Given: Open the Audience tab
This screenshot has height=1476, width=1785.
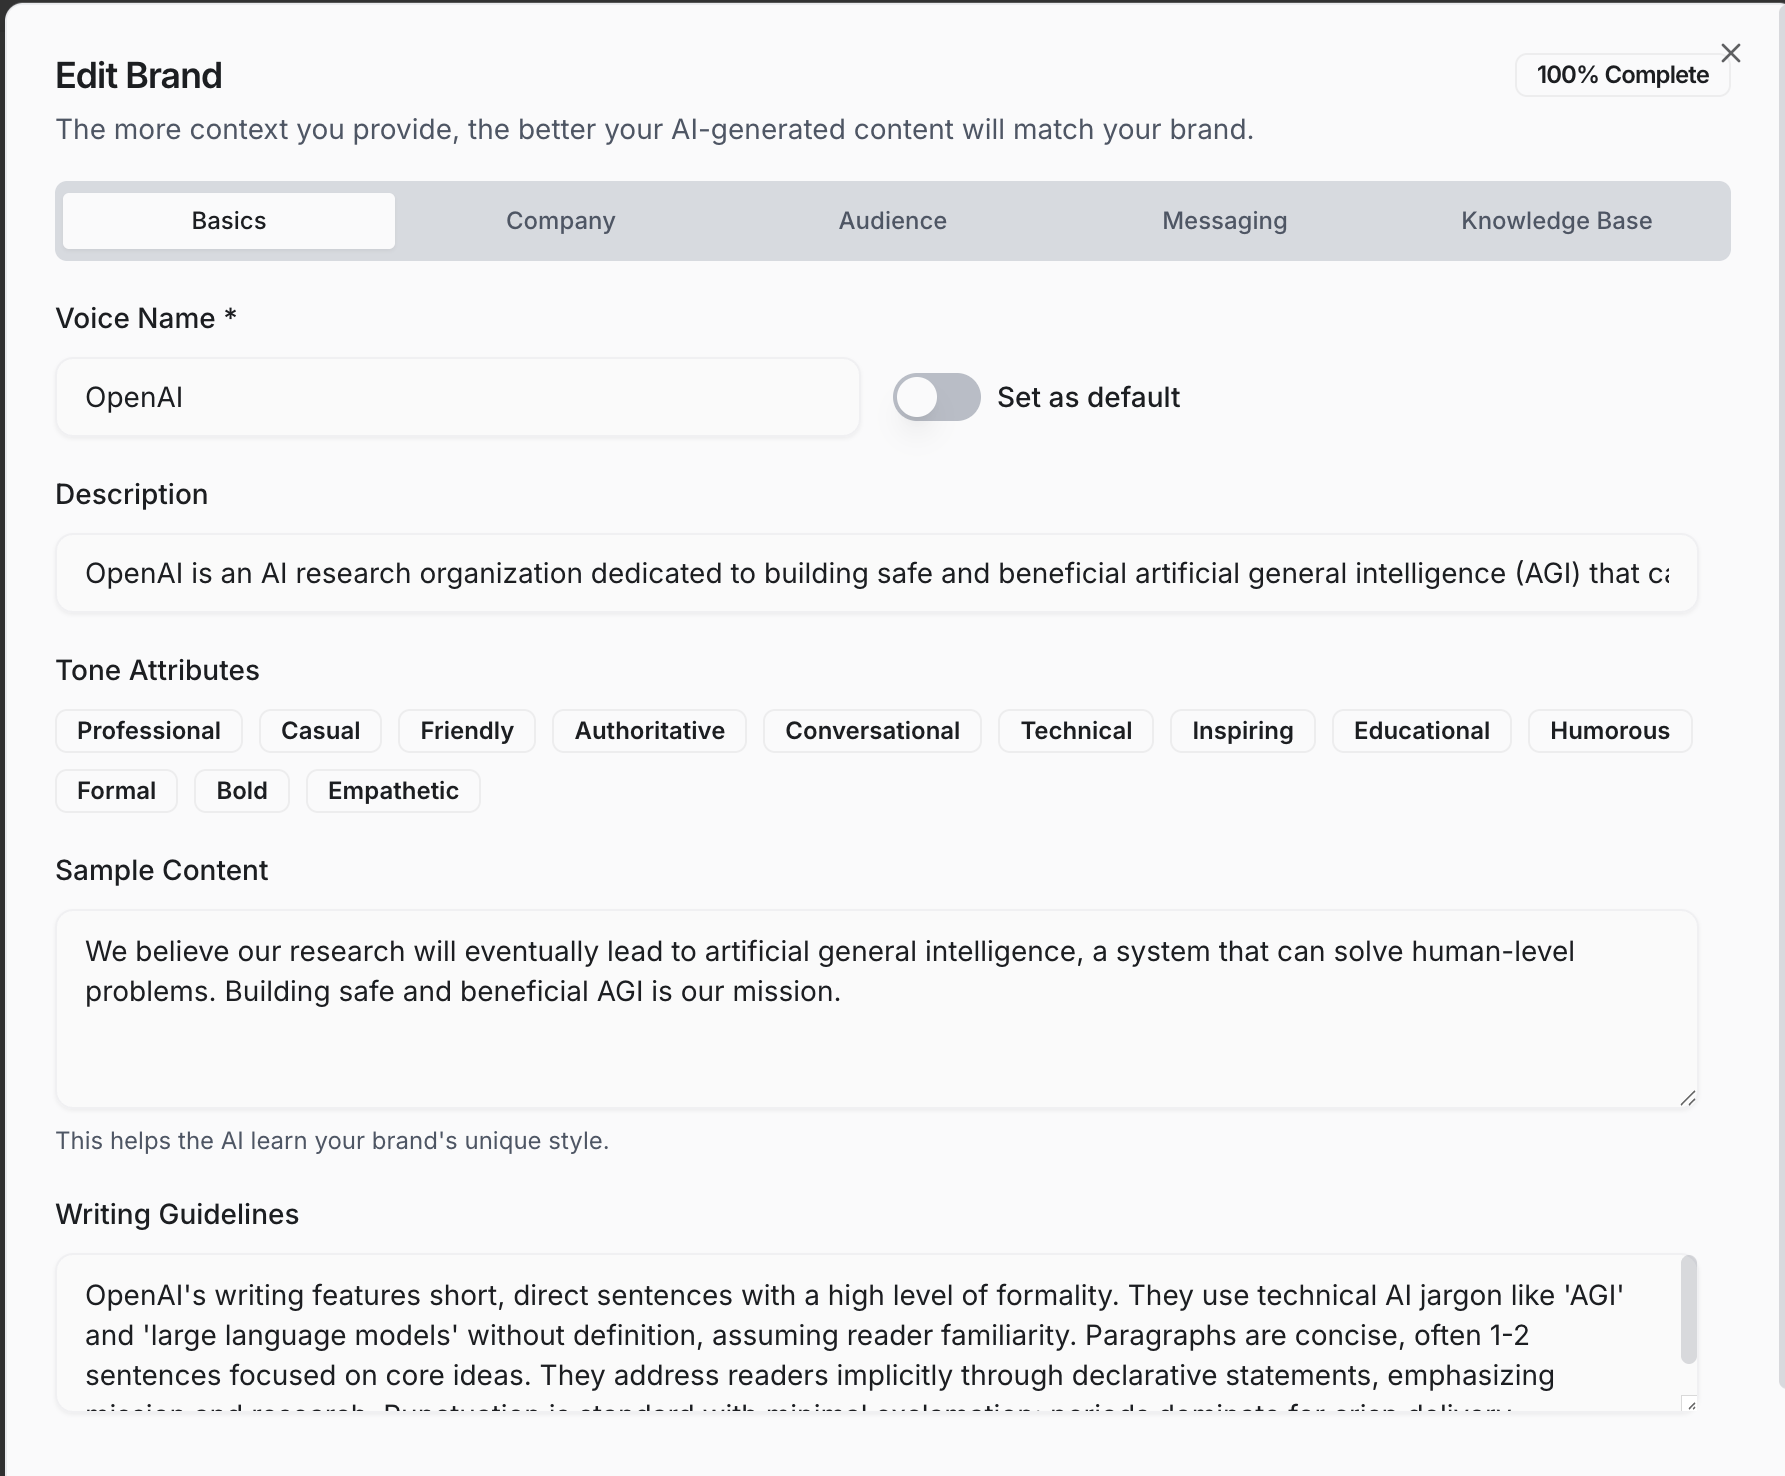Looking at the screenshot, I should point(893,221).
